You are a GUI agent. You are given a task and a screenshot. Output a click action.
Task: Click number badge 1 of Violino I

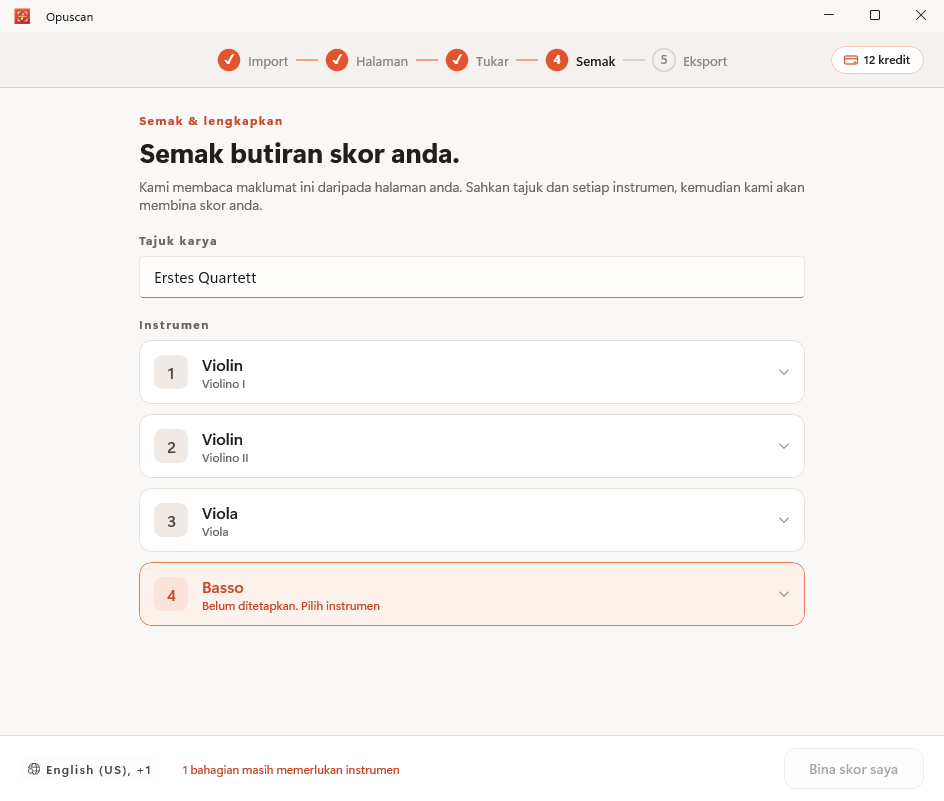click(x=171, y=372)
